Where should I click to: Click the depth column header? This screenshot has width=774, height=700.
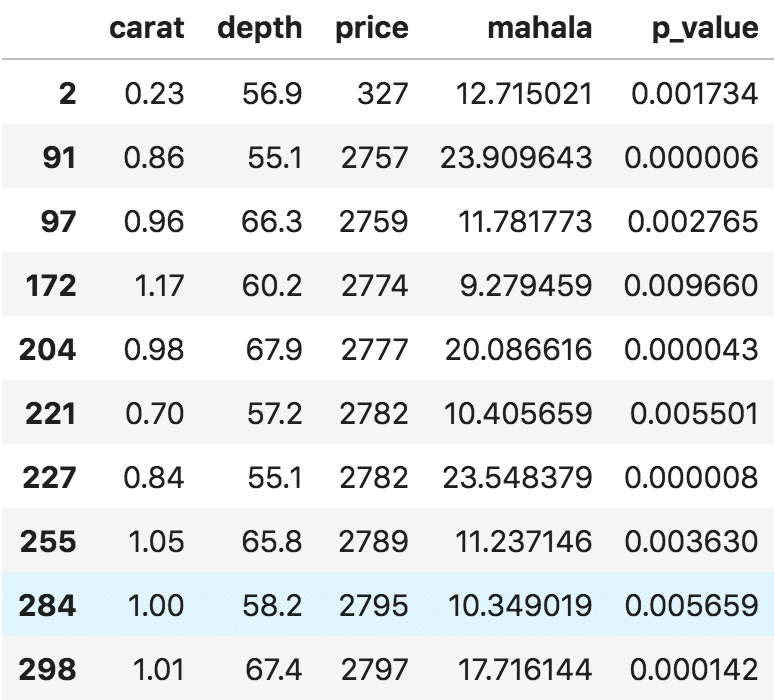[x=259, y=29]
